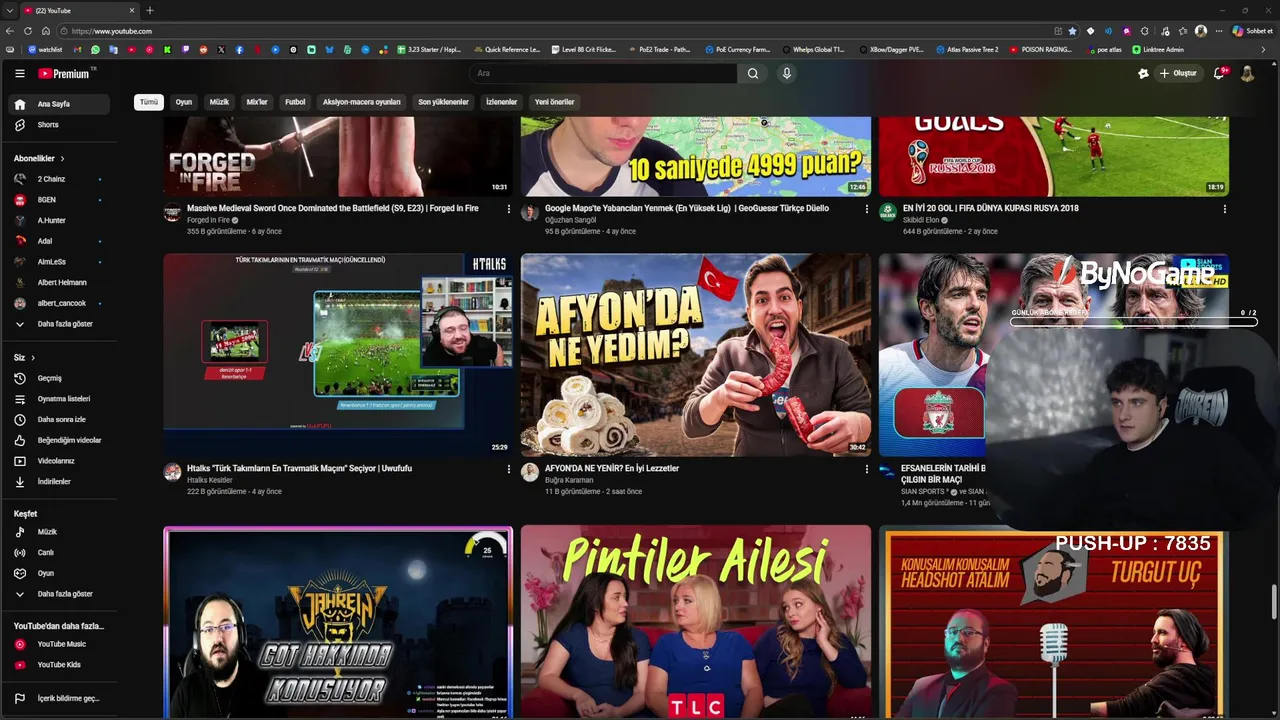Open the browser tab list dropdown arrow
The height and width of the screenshot is (720, 1280).
click(x=9, y=10)
